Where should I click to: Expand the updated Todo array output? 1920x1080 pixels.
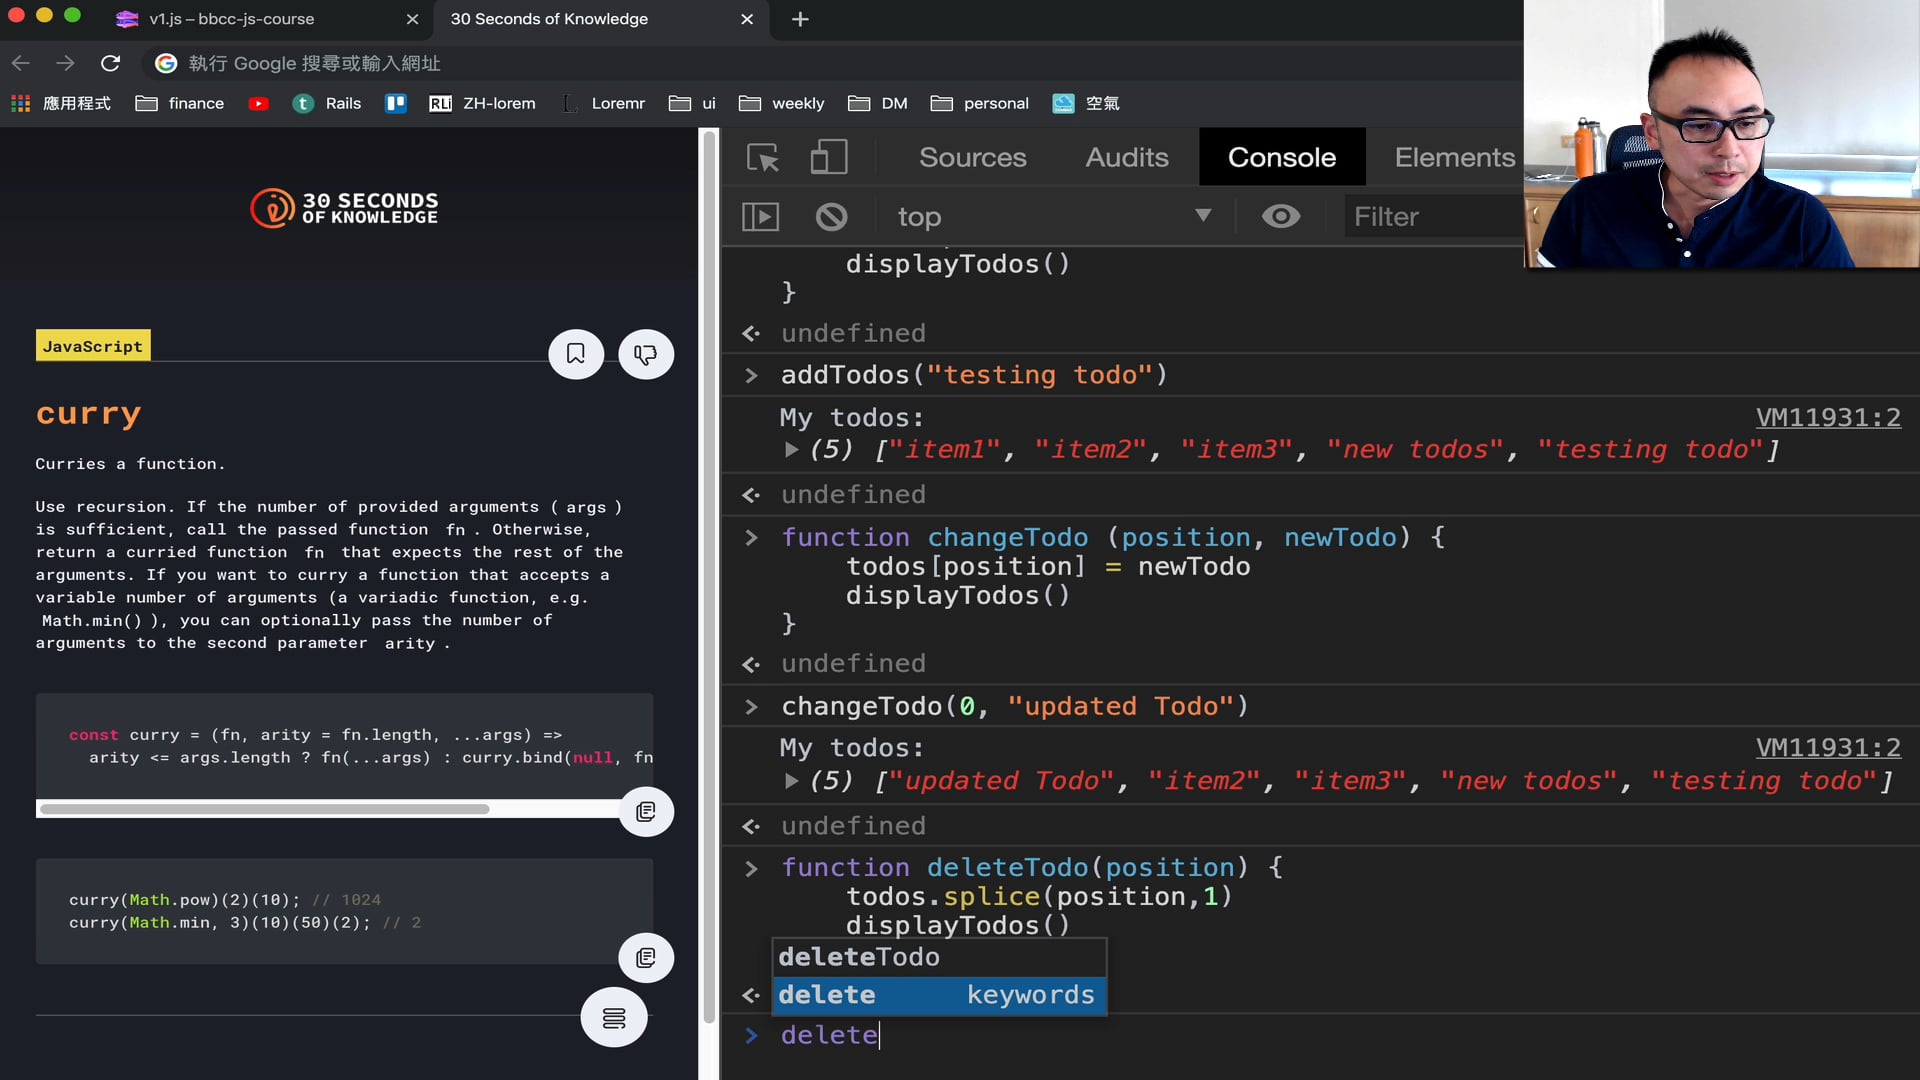(x=792, y=781)
